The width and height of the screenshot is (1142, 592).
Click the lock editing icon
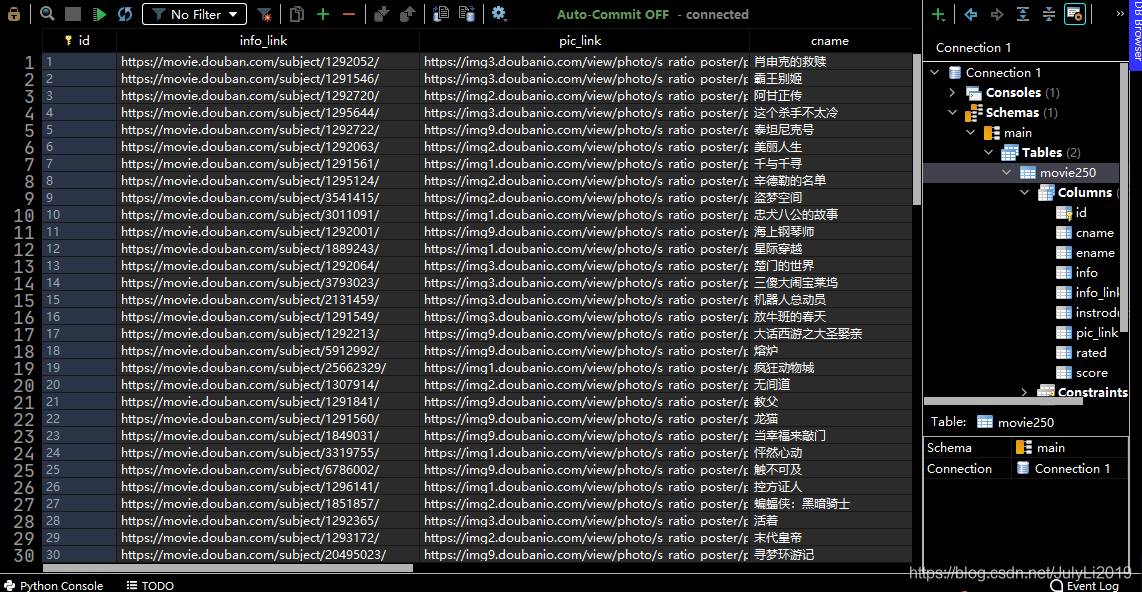point(14,14)
